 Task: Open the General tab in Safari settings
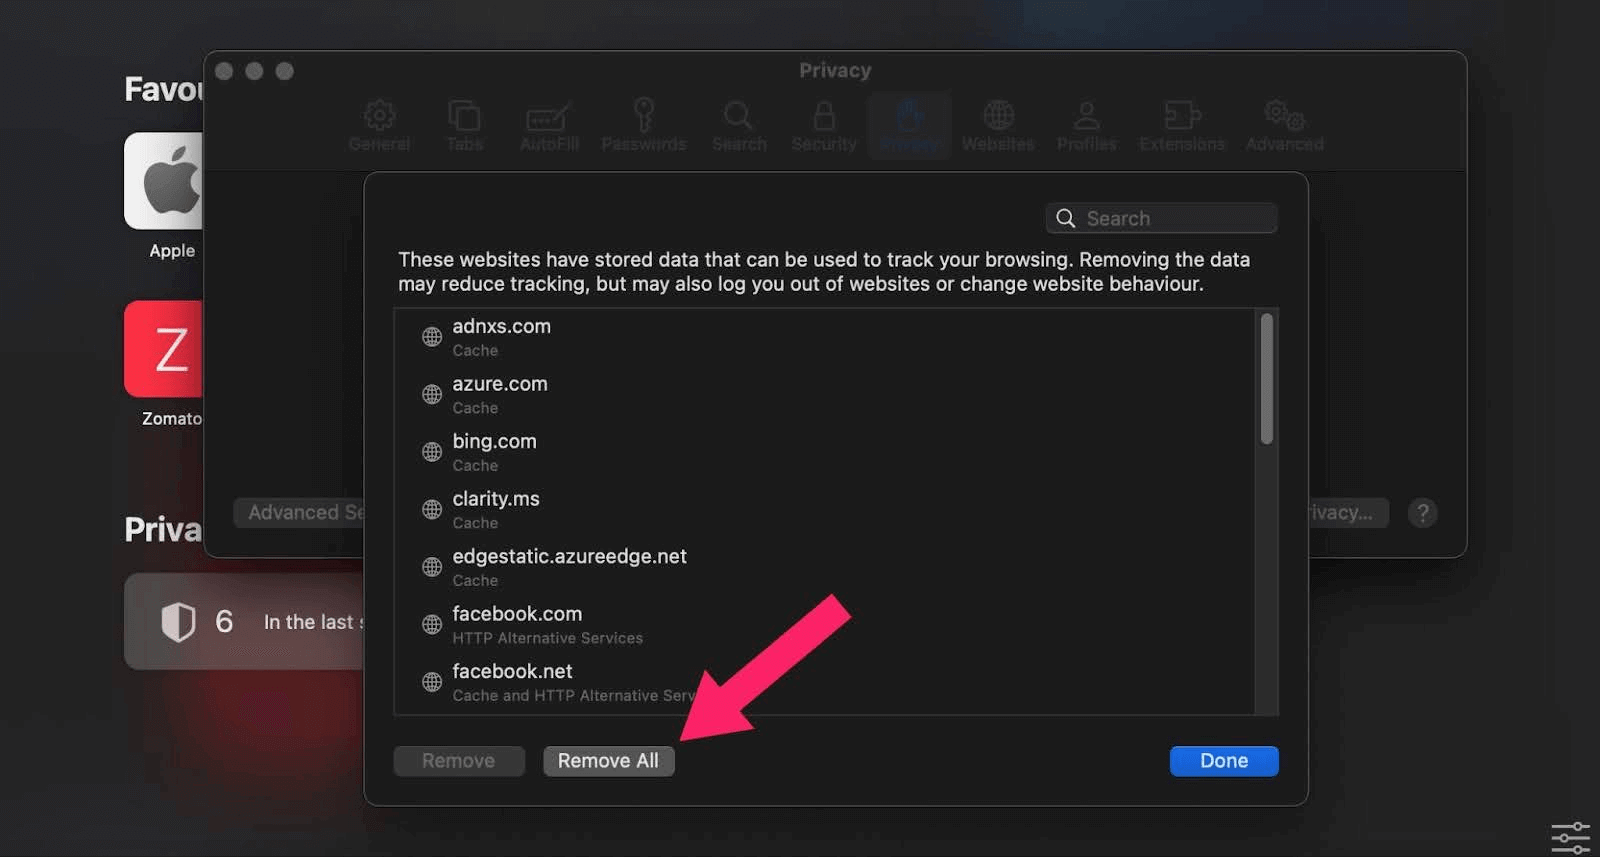379,126
